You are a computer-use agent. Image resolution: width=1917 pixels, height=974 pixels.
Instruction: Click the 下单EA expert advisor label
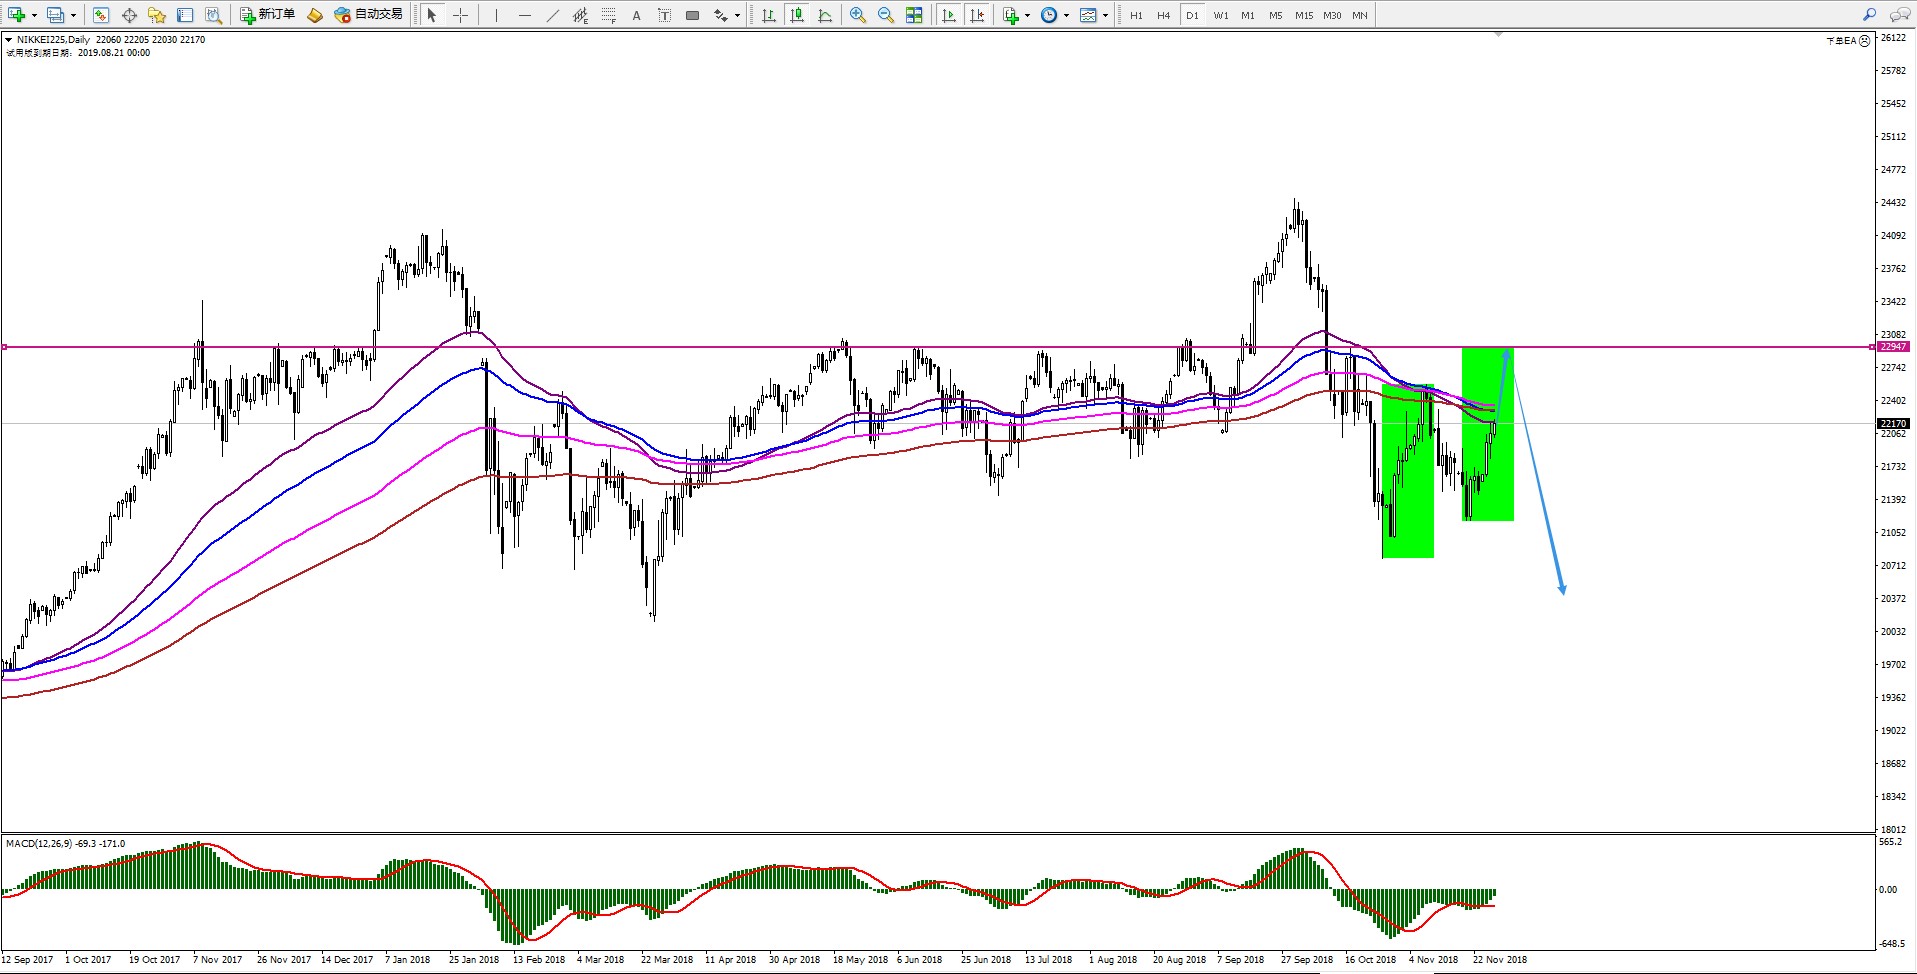pyautogui.click(x=1841, y=41)
